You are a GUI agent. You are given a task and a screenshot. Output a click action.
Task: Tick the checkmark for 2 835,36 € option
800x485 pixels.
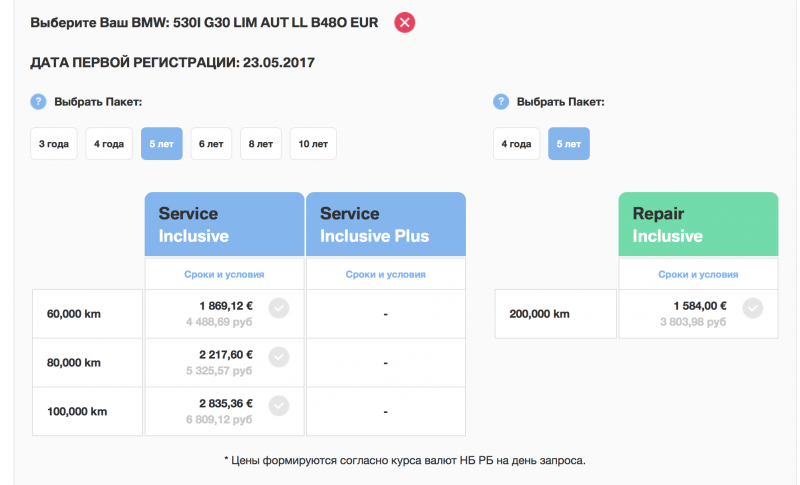279,406
